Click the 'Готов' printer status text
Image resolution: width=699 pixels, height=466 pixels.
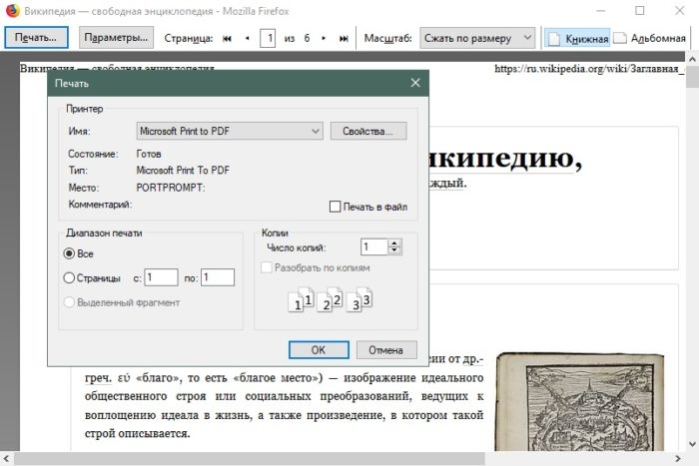click(x=148, y=154)
